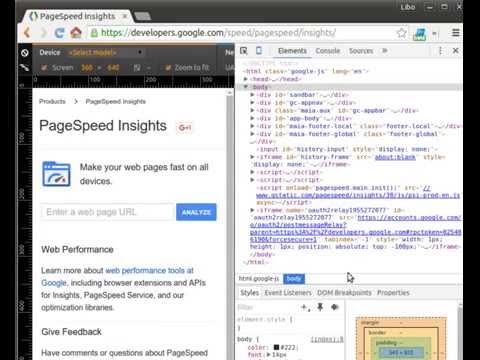Open DevTools three-dot settings menu
This screenshot has width=480, height=360.
click(440, 51)
